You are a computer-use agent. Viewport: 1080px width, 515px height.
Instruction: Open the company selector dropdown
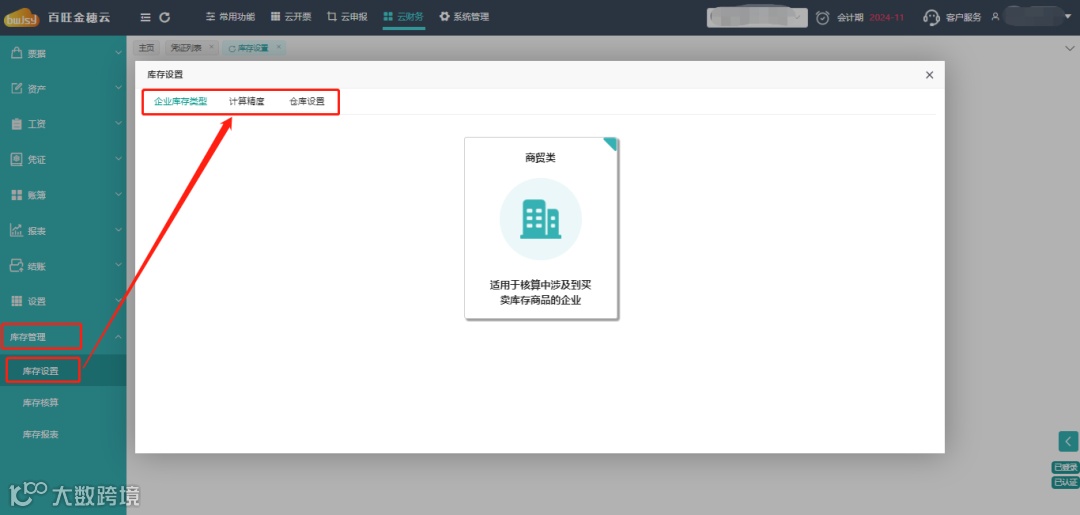[757, 18]
